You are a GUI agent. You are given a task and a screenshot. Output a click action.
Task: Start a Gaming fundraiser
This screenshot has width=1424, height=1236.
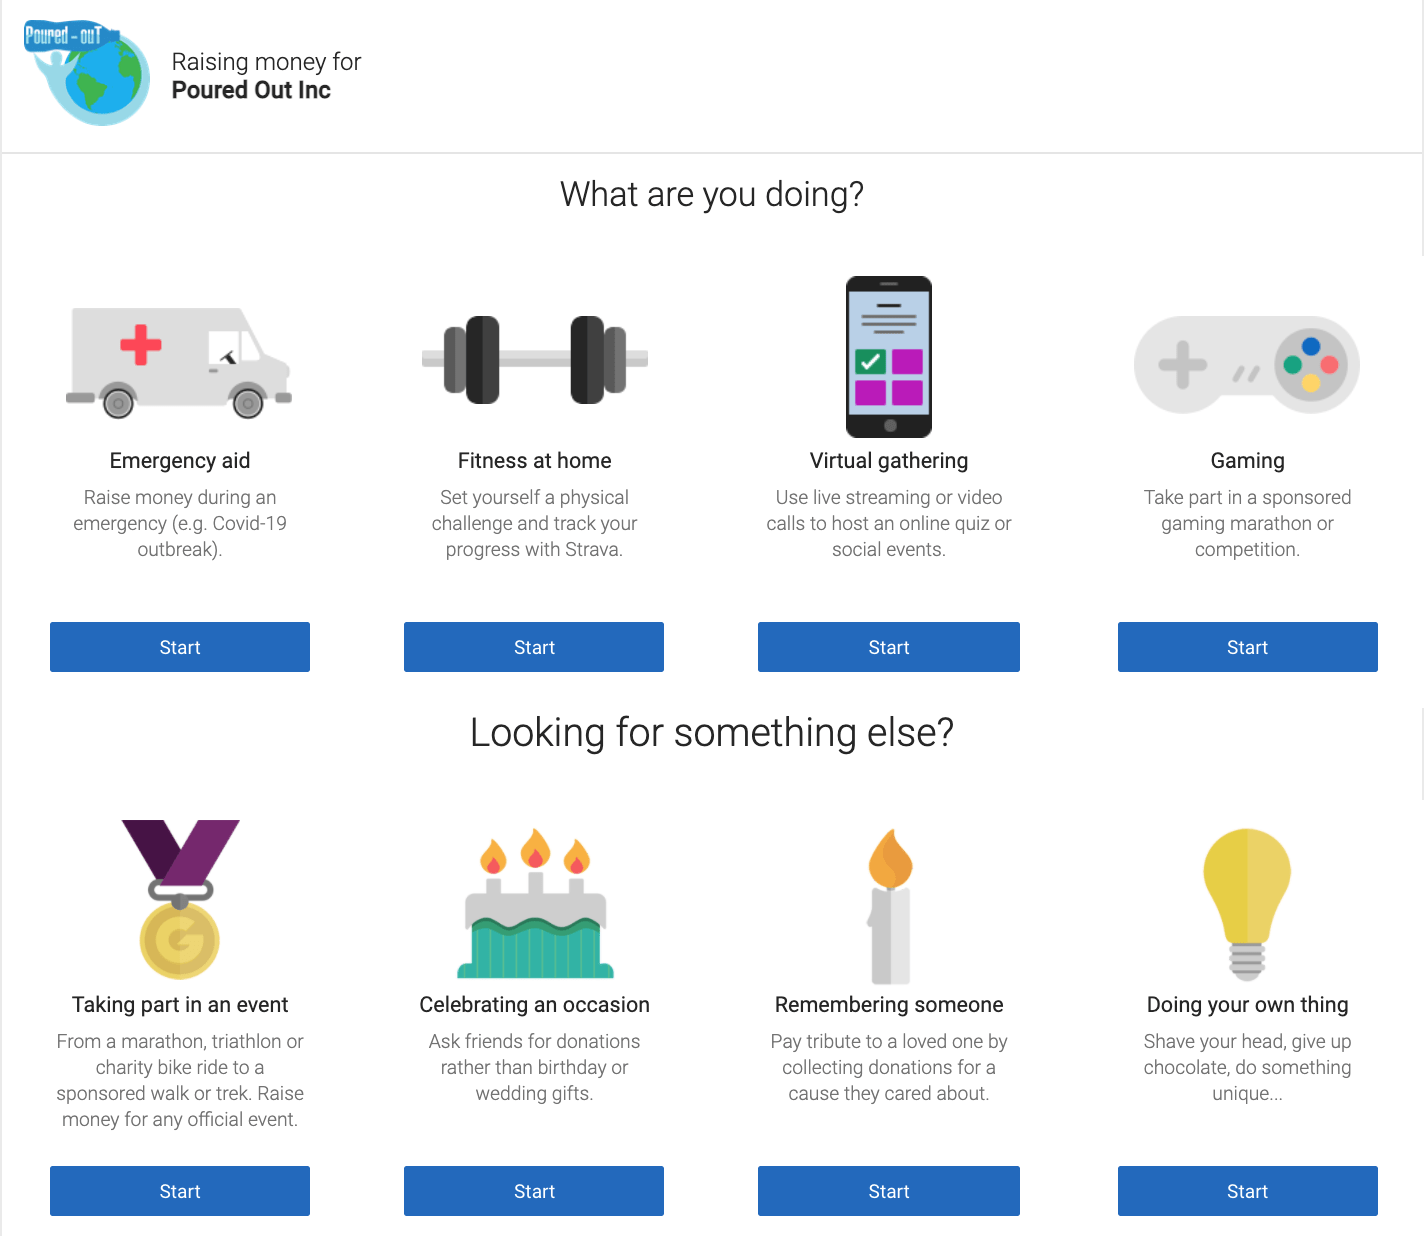pyautogui.click(x=1248, y=647)
